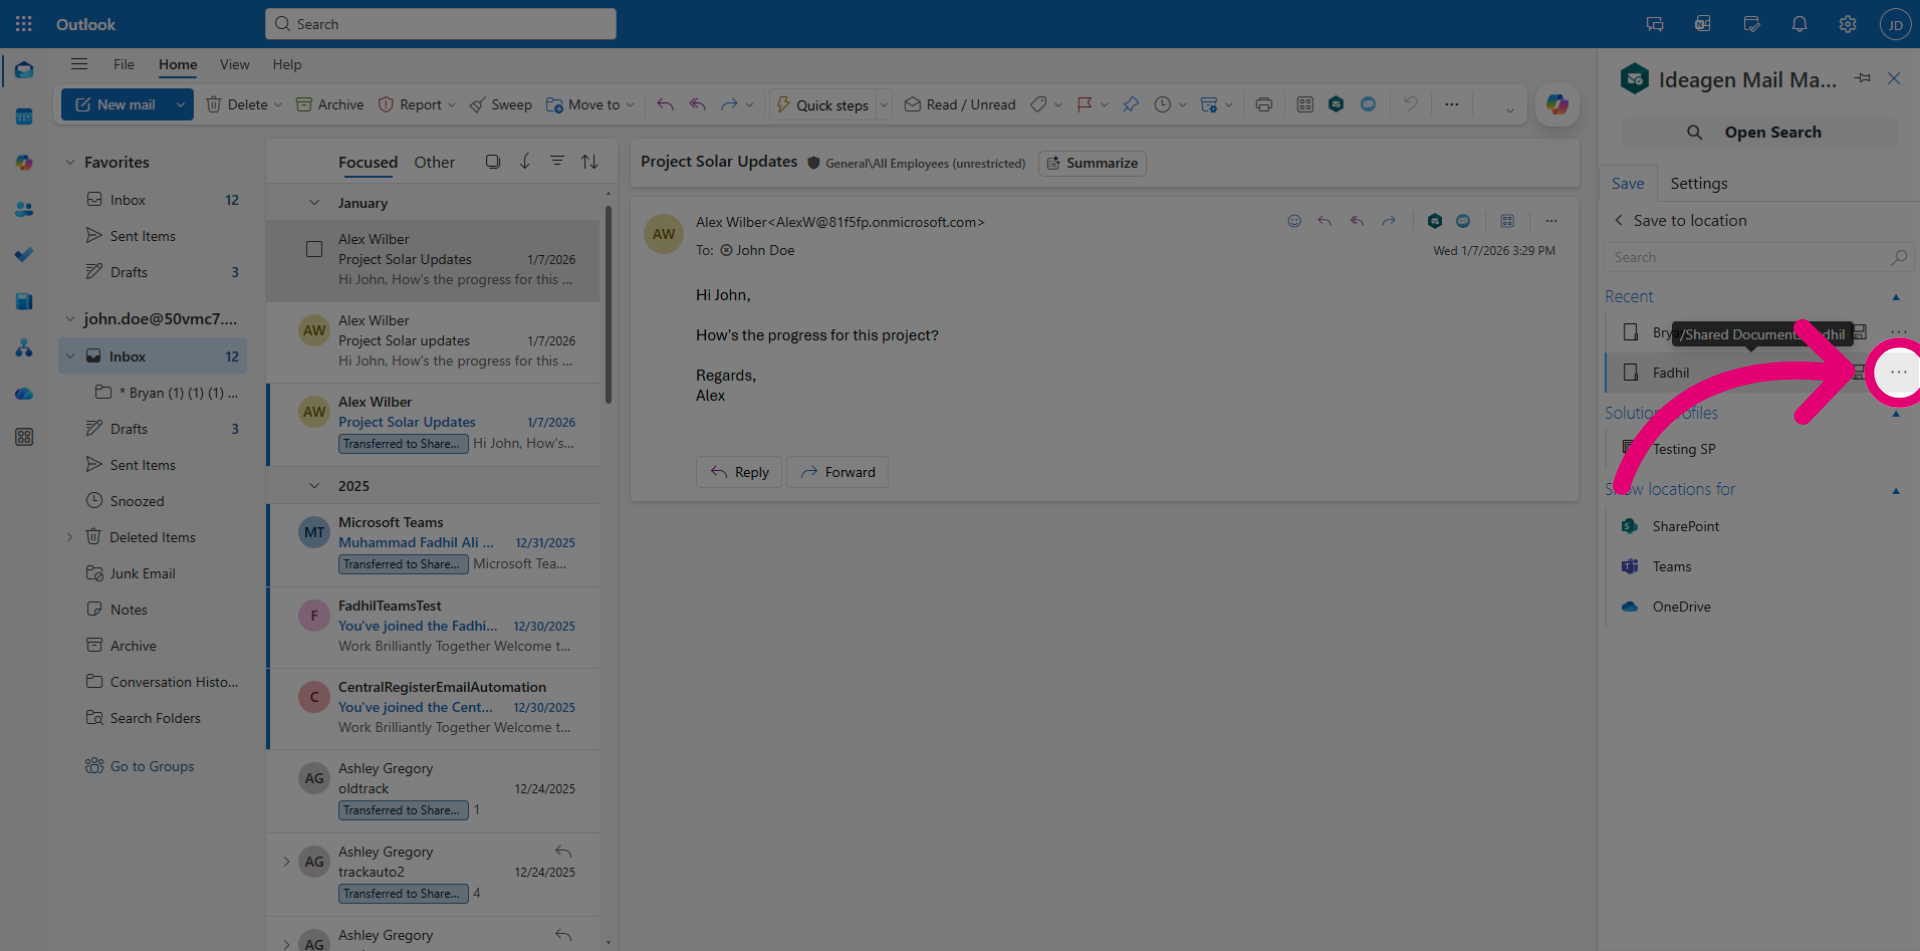Pin the Ideagen Mail Manager pane
The height and width of the screenshot is (951, 1920).
click(x=1862, y=78)
